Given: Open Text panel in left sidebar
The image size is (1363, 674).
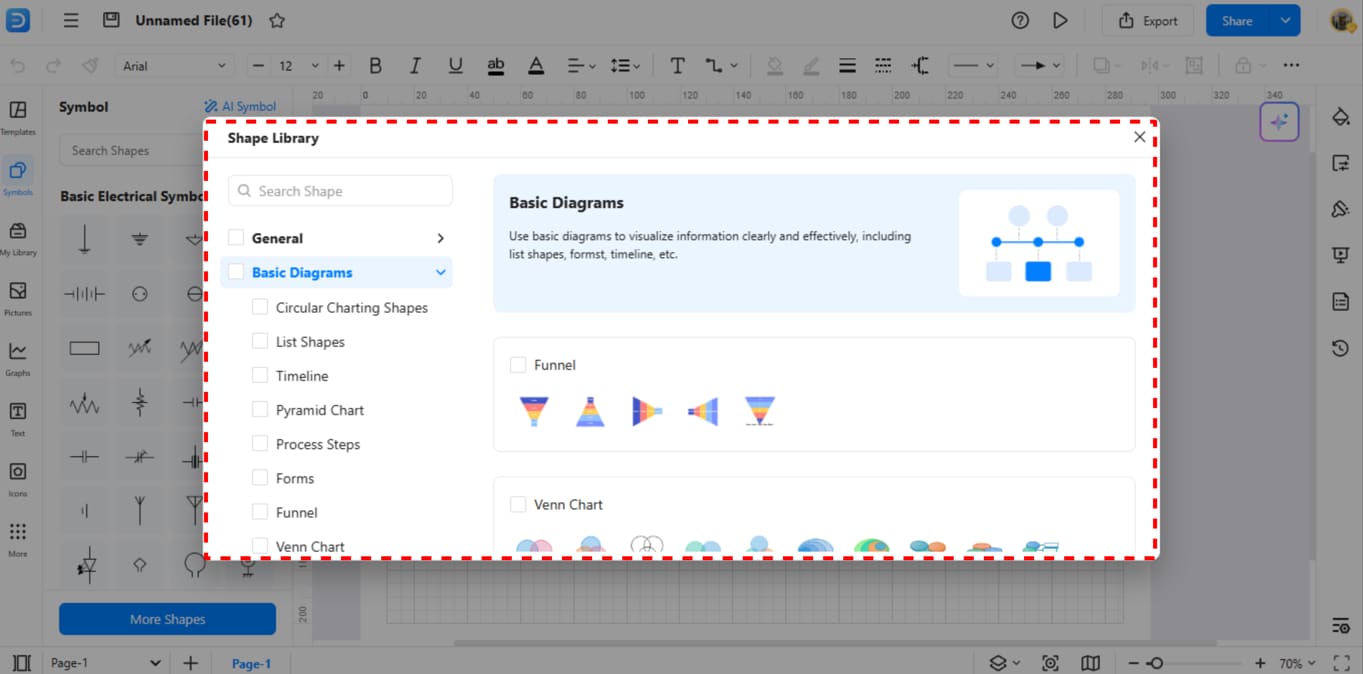Looking at the screenshot, I should 18,418.
